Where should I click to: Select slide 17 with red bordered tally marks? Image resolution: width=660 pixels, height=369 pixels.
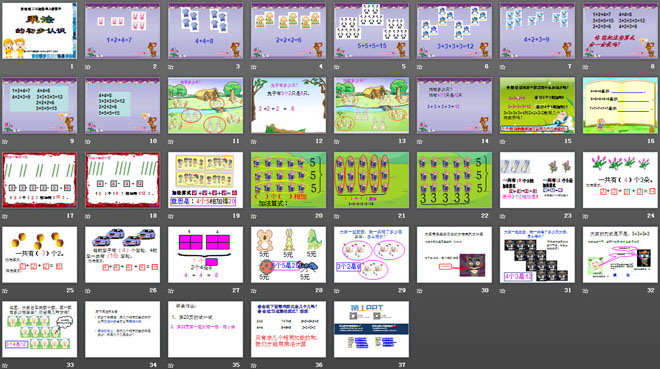[x=40, y=180]
